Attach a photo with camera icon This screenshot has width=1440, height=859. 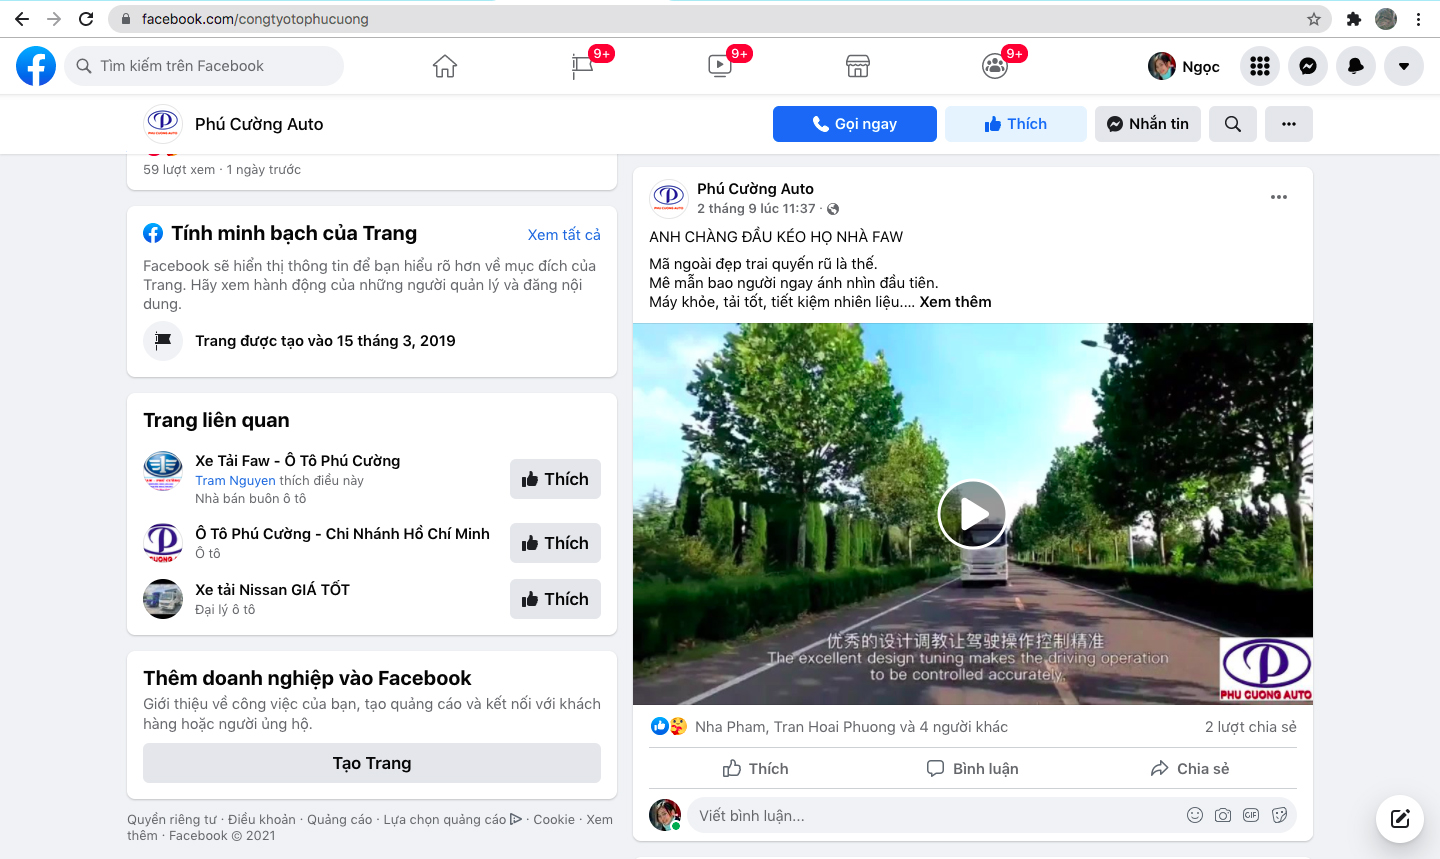click(x=1223, y=815)
